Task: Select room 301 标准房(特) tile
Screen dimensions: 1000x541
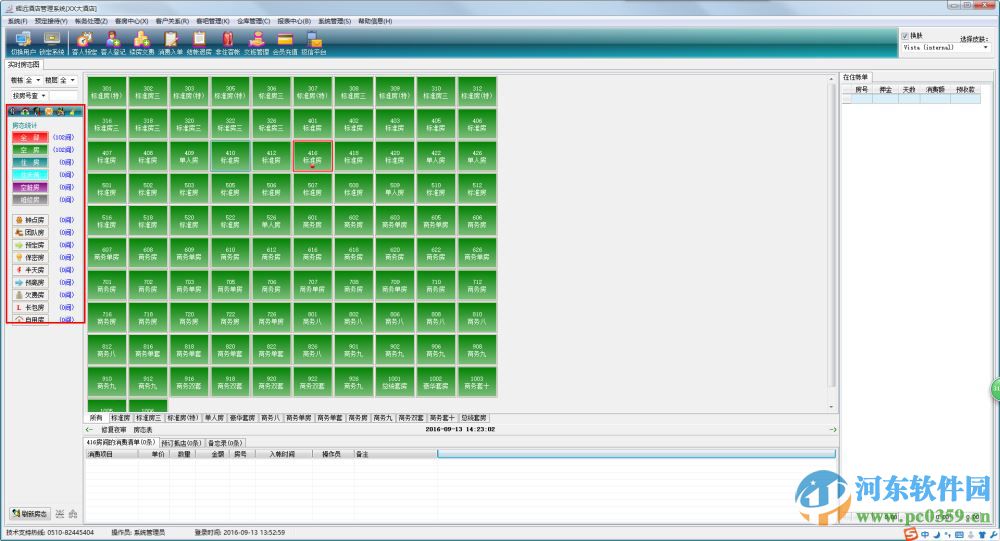Action: pos(107,92)
